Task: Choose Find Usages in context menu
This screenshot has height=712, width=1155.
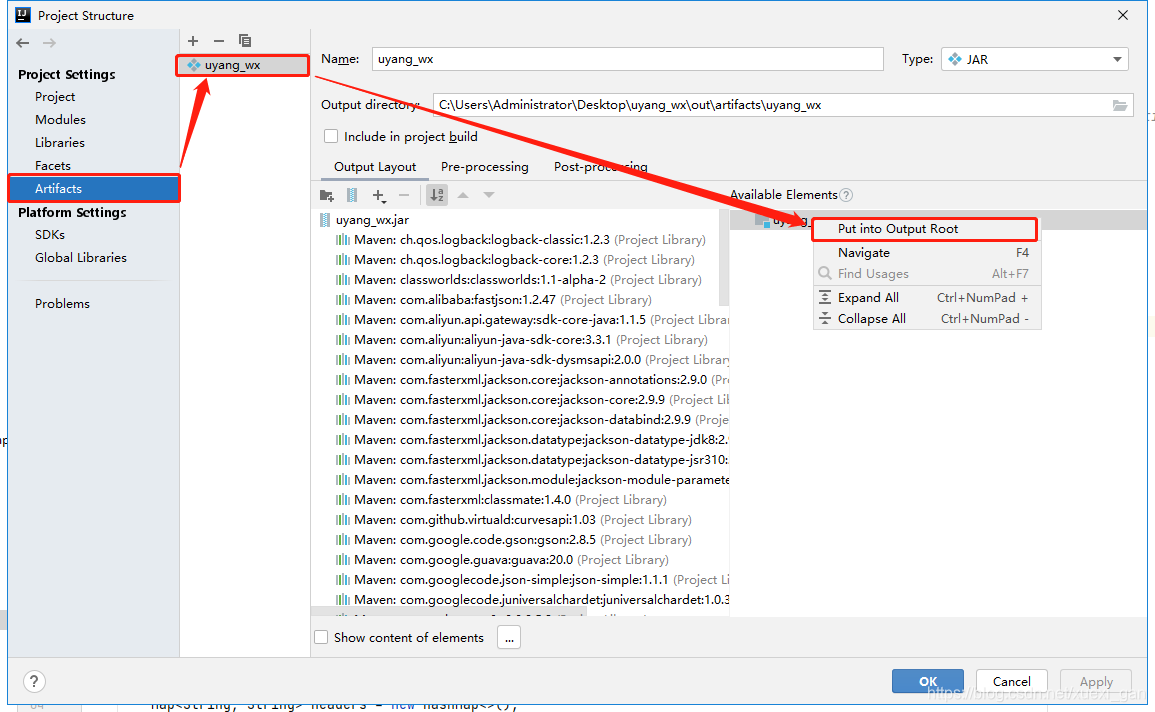Action: pyautogui.click(x=927, y=274)
